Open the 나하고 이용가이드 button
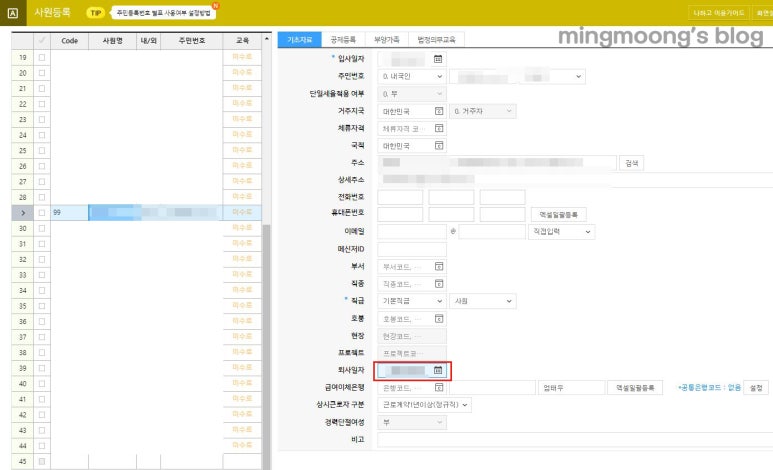 click(x=719, y=13)
